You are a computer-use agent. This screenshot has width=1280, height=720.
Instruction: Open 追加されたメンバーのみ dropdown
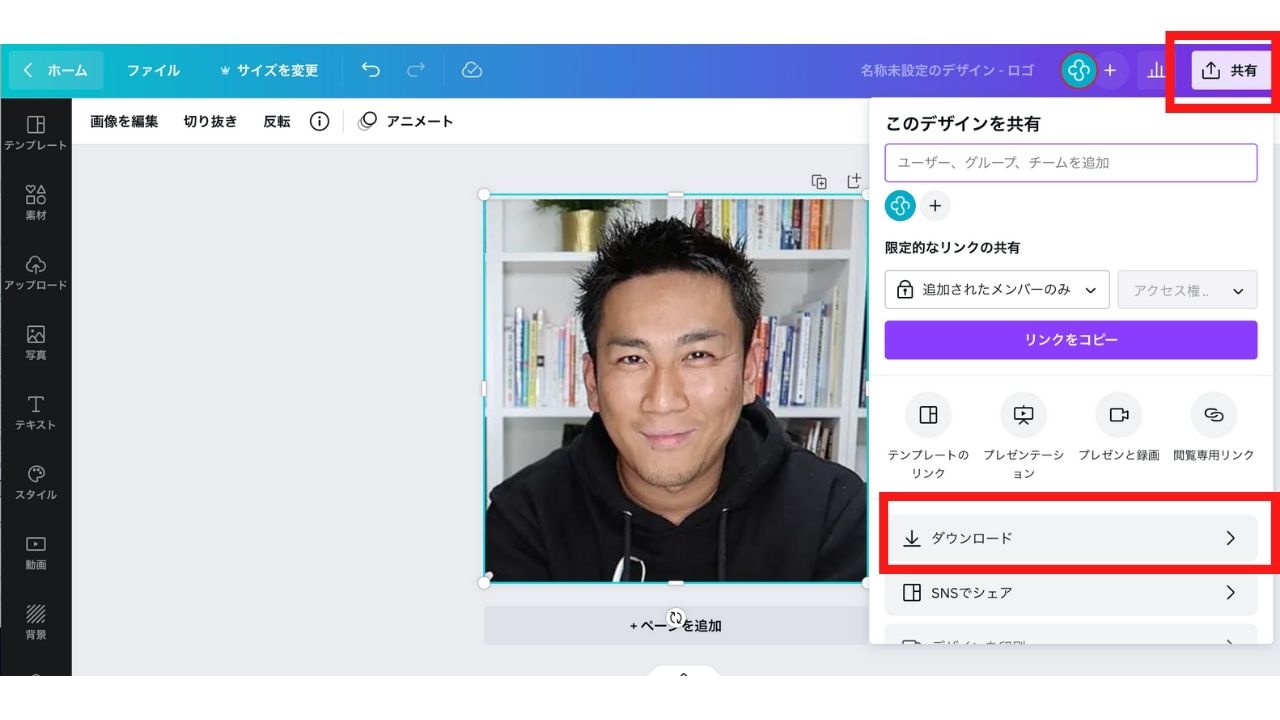point(997,290)
